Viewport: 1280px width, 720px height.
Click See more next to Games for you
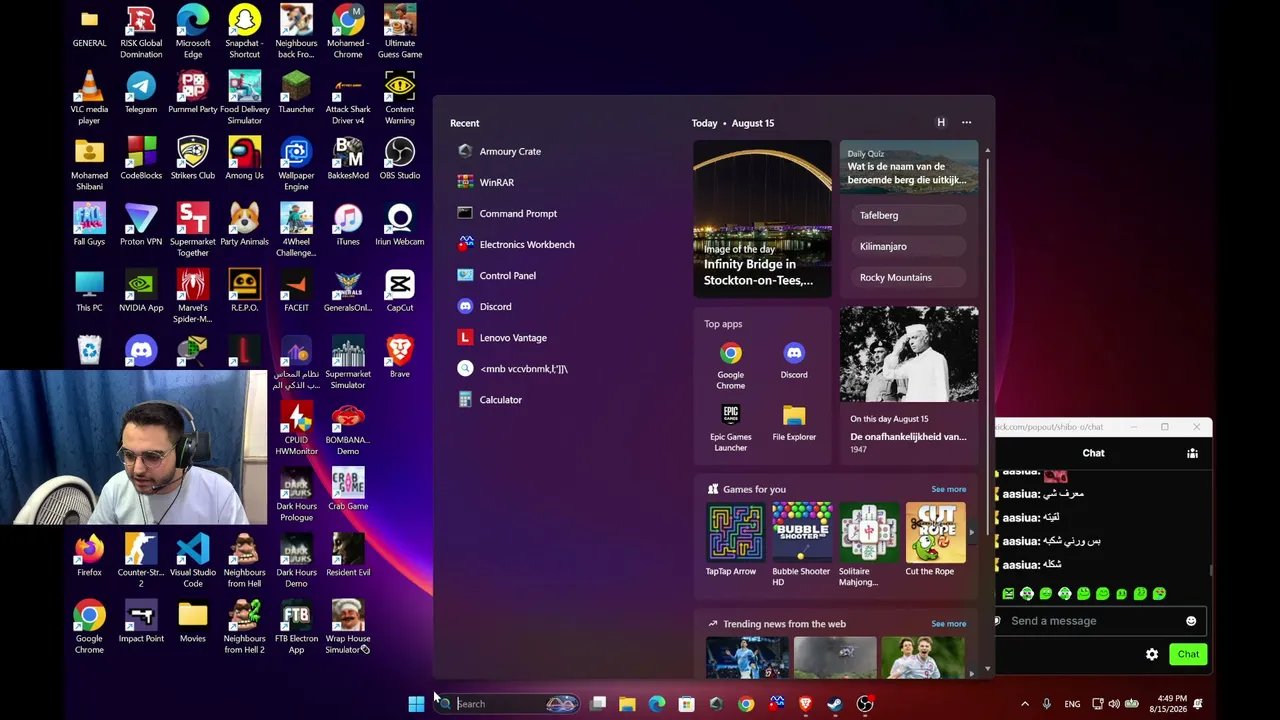point(949,489)
